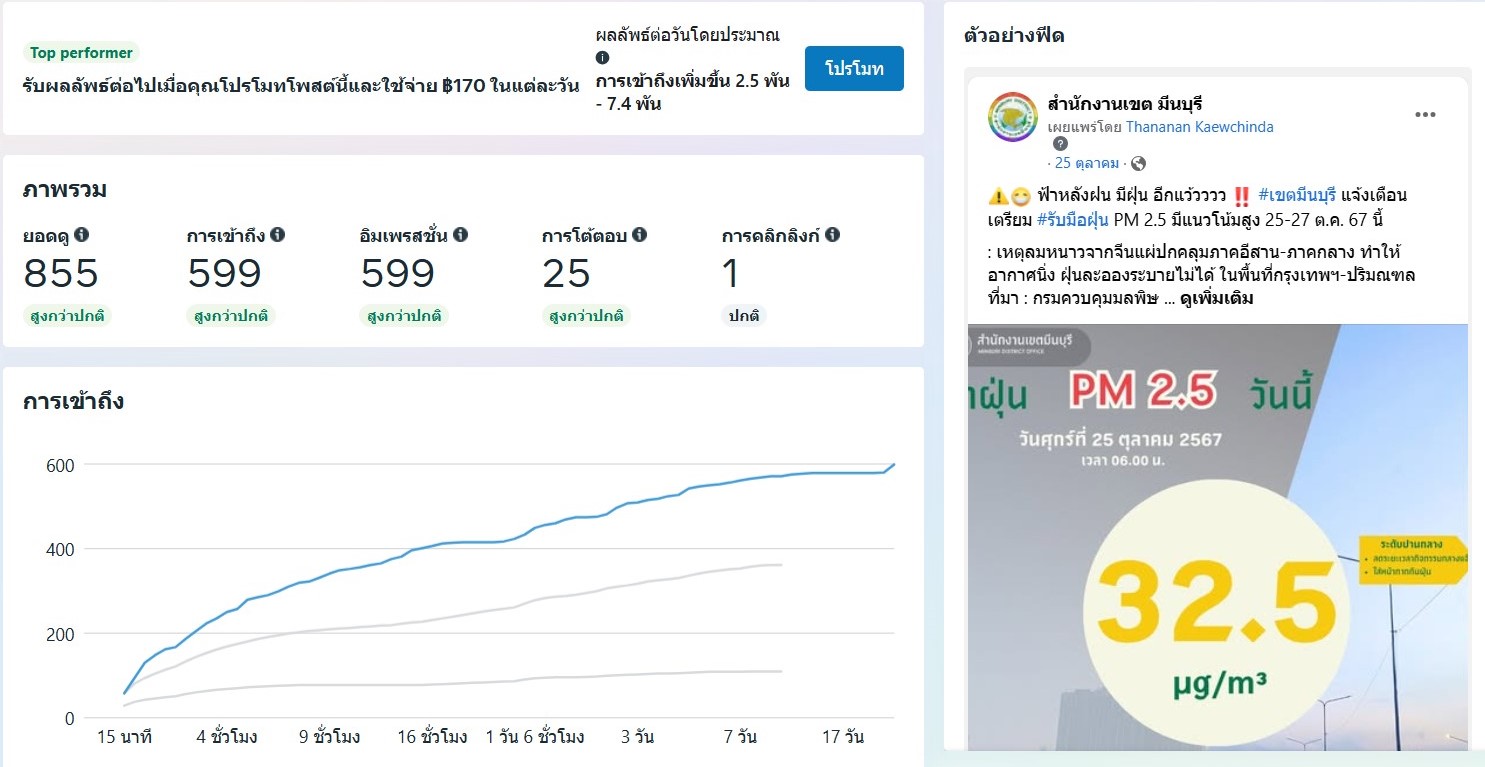Screen dimensions: 1485x767
Task: Click the info icon next to การเข้าถึง metric
Action: [278, 235]
